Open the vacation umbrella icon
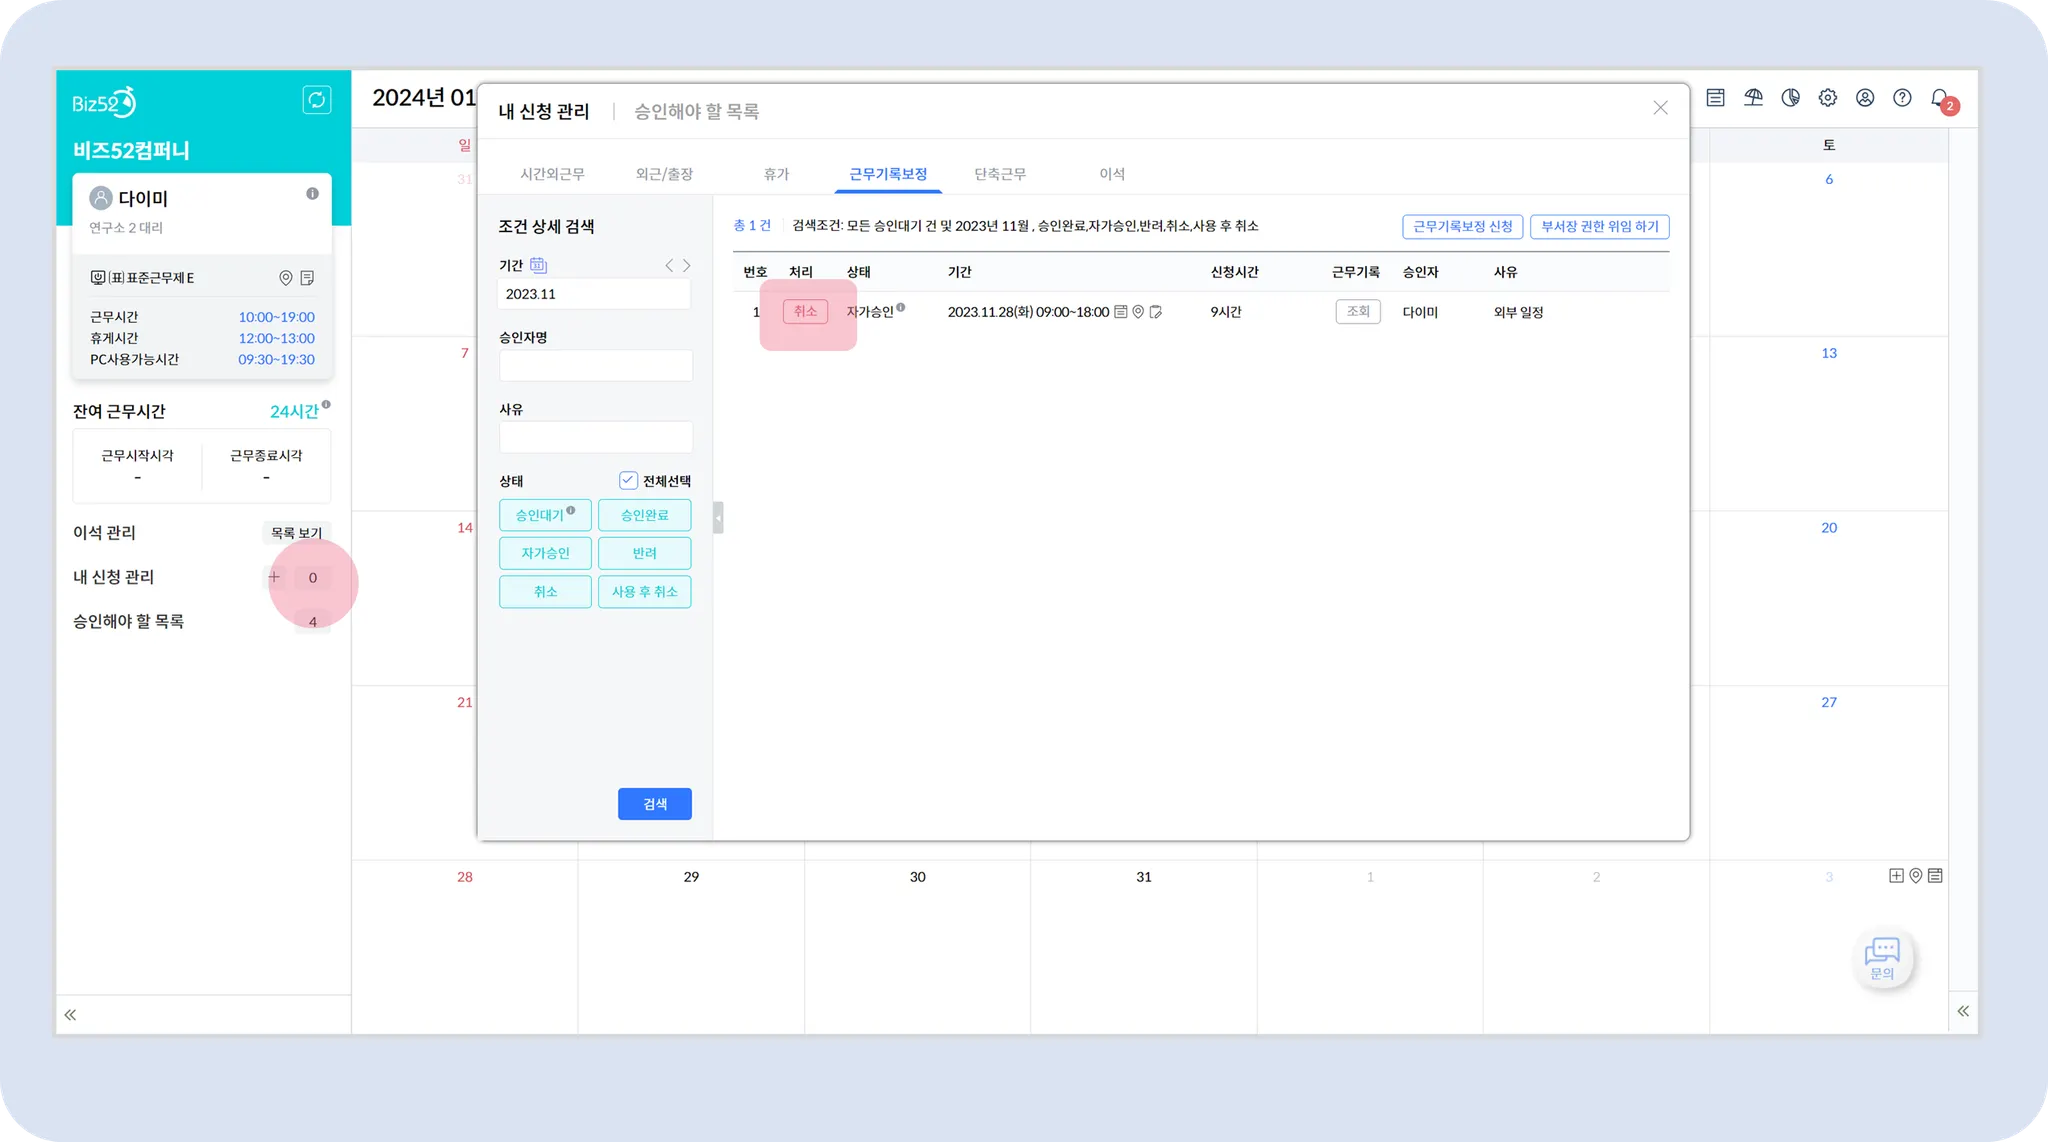 (1753, 98)
